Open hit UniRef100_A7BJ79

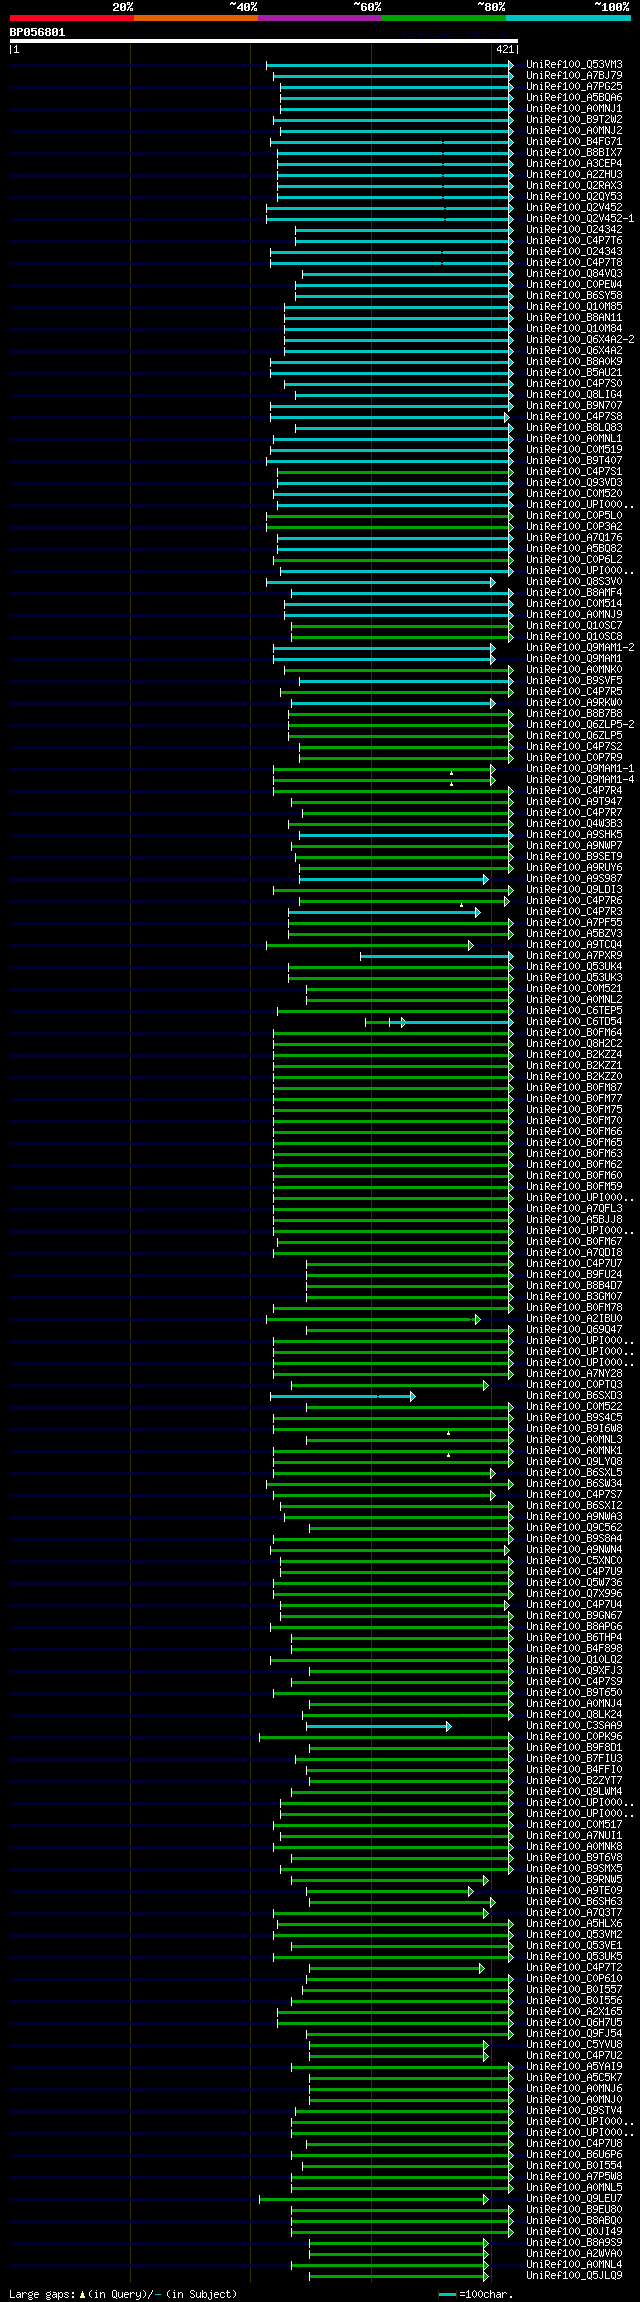click(574, 76)
